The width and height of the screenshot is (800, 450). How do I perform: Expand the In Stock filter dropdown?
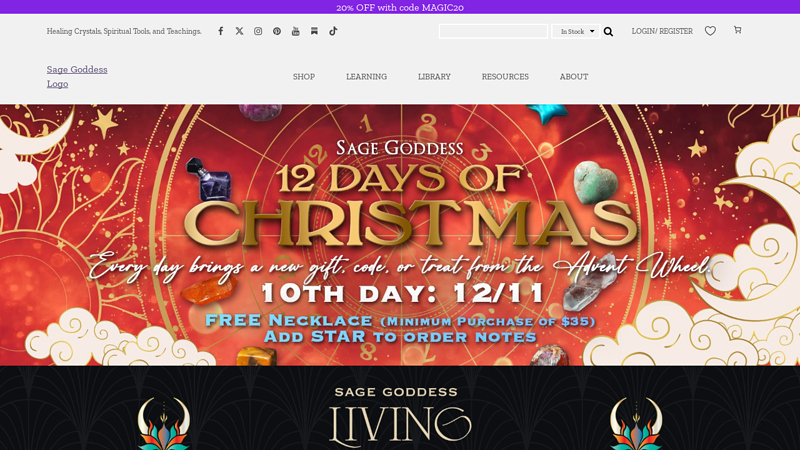click(576, 32)
